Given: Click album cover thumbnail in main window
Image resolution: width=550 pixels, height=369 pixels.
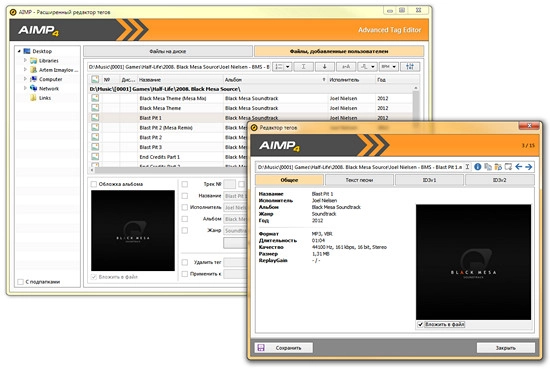Looking at the screenshot, I should click(133, 230).
